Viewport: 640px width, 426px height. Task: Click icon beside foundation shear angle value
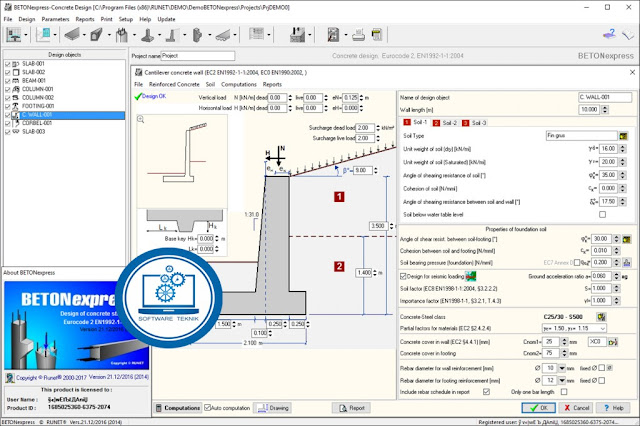point(627,239)
